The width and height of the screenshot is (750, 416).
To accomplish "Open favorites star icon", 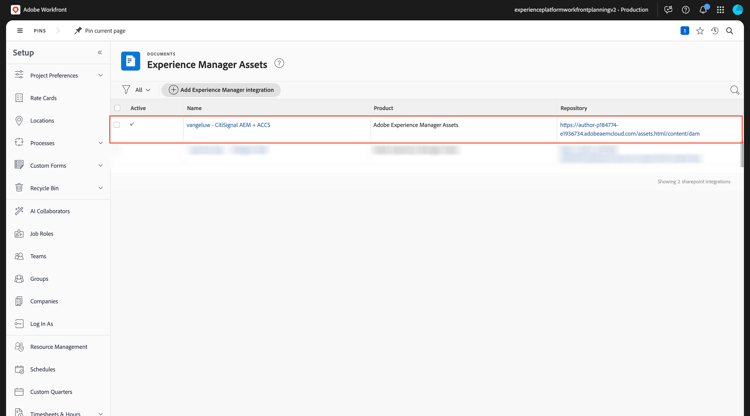I will tap(700, 31).
